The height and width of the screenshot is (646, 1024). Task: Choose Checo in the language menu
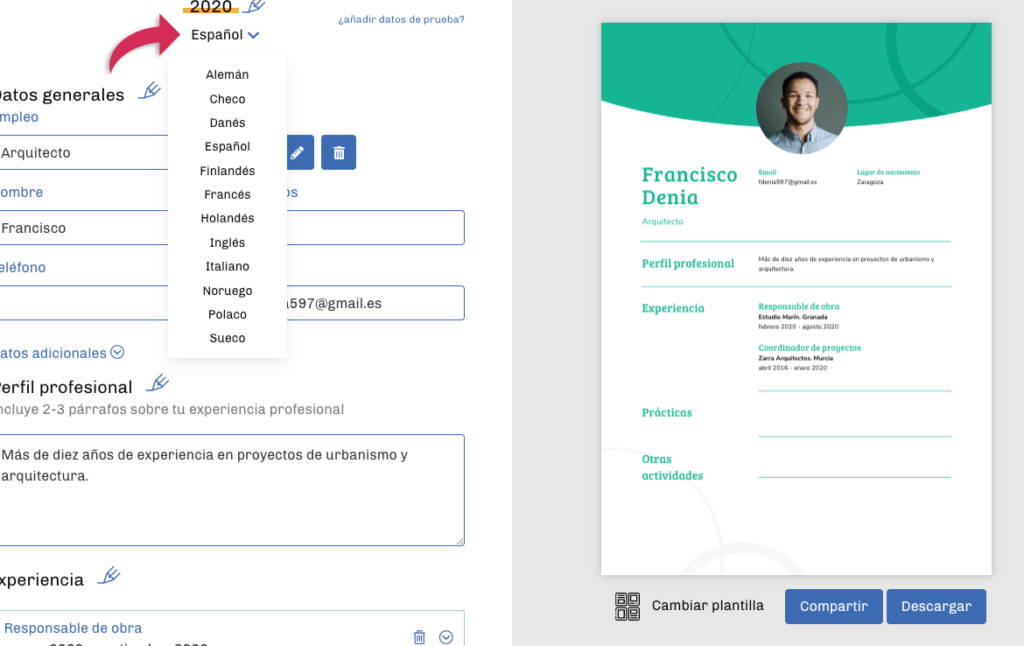point(227,99)
